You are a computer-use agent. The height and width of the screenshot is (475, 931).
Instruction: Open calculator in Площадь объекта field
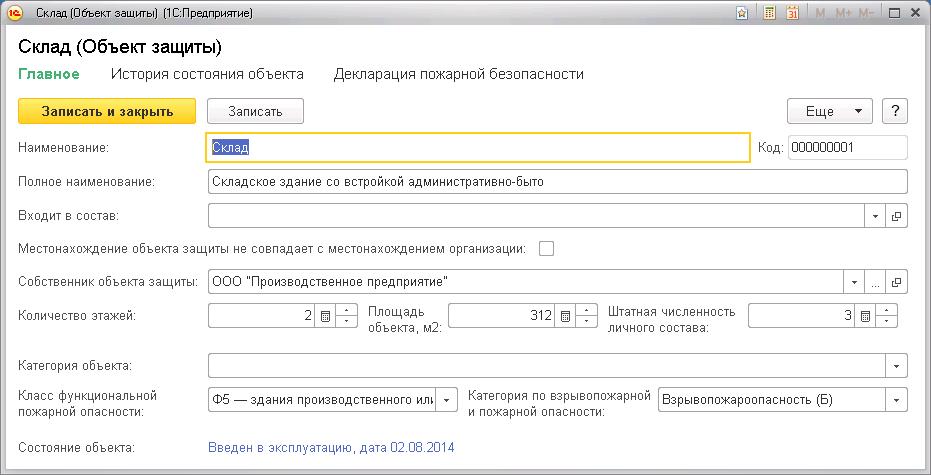(x=564, y=316)
